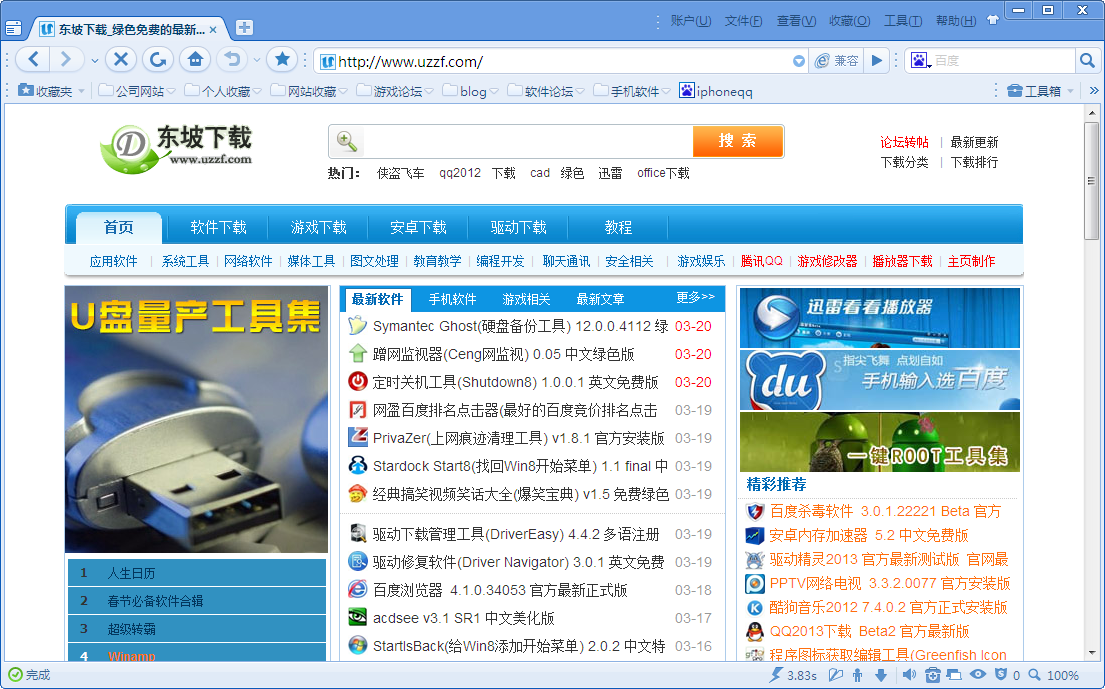Click the first aid kit icon in status bar
Screen dimensions: 1105x689
point(932,675)
